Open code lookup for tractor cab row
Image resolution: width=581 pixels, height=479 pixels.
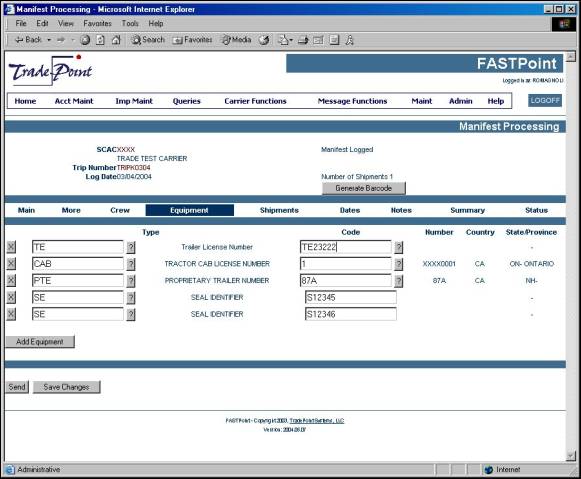click(x=399, y=264)
